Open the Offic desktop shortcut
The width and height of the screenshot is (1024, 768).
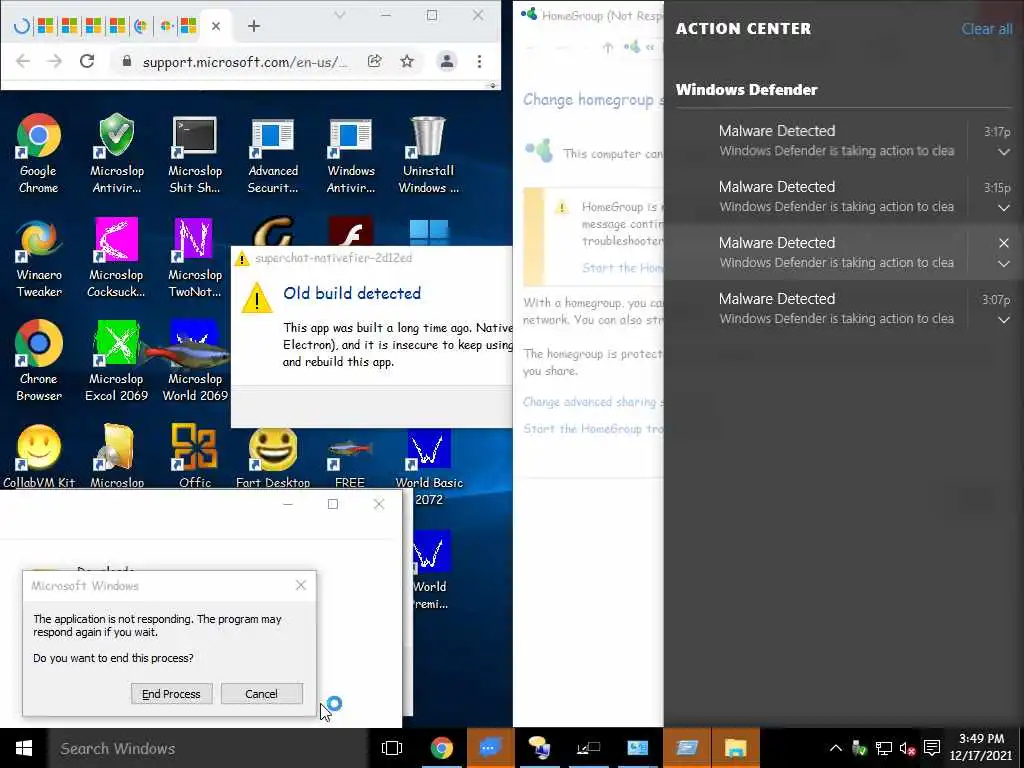[195, 456]
